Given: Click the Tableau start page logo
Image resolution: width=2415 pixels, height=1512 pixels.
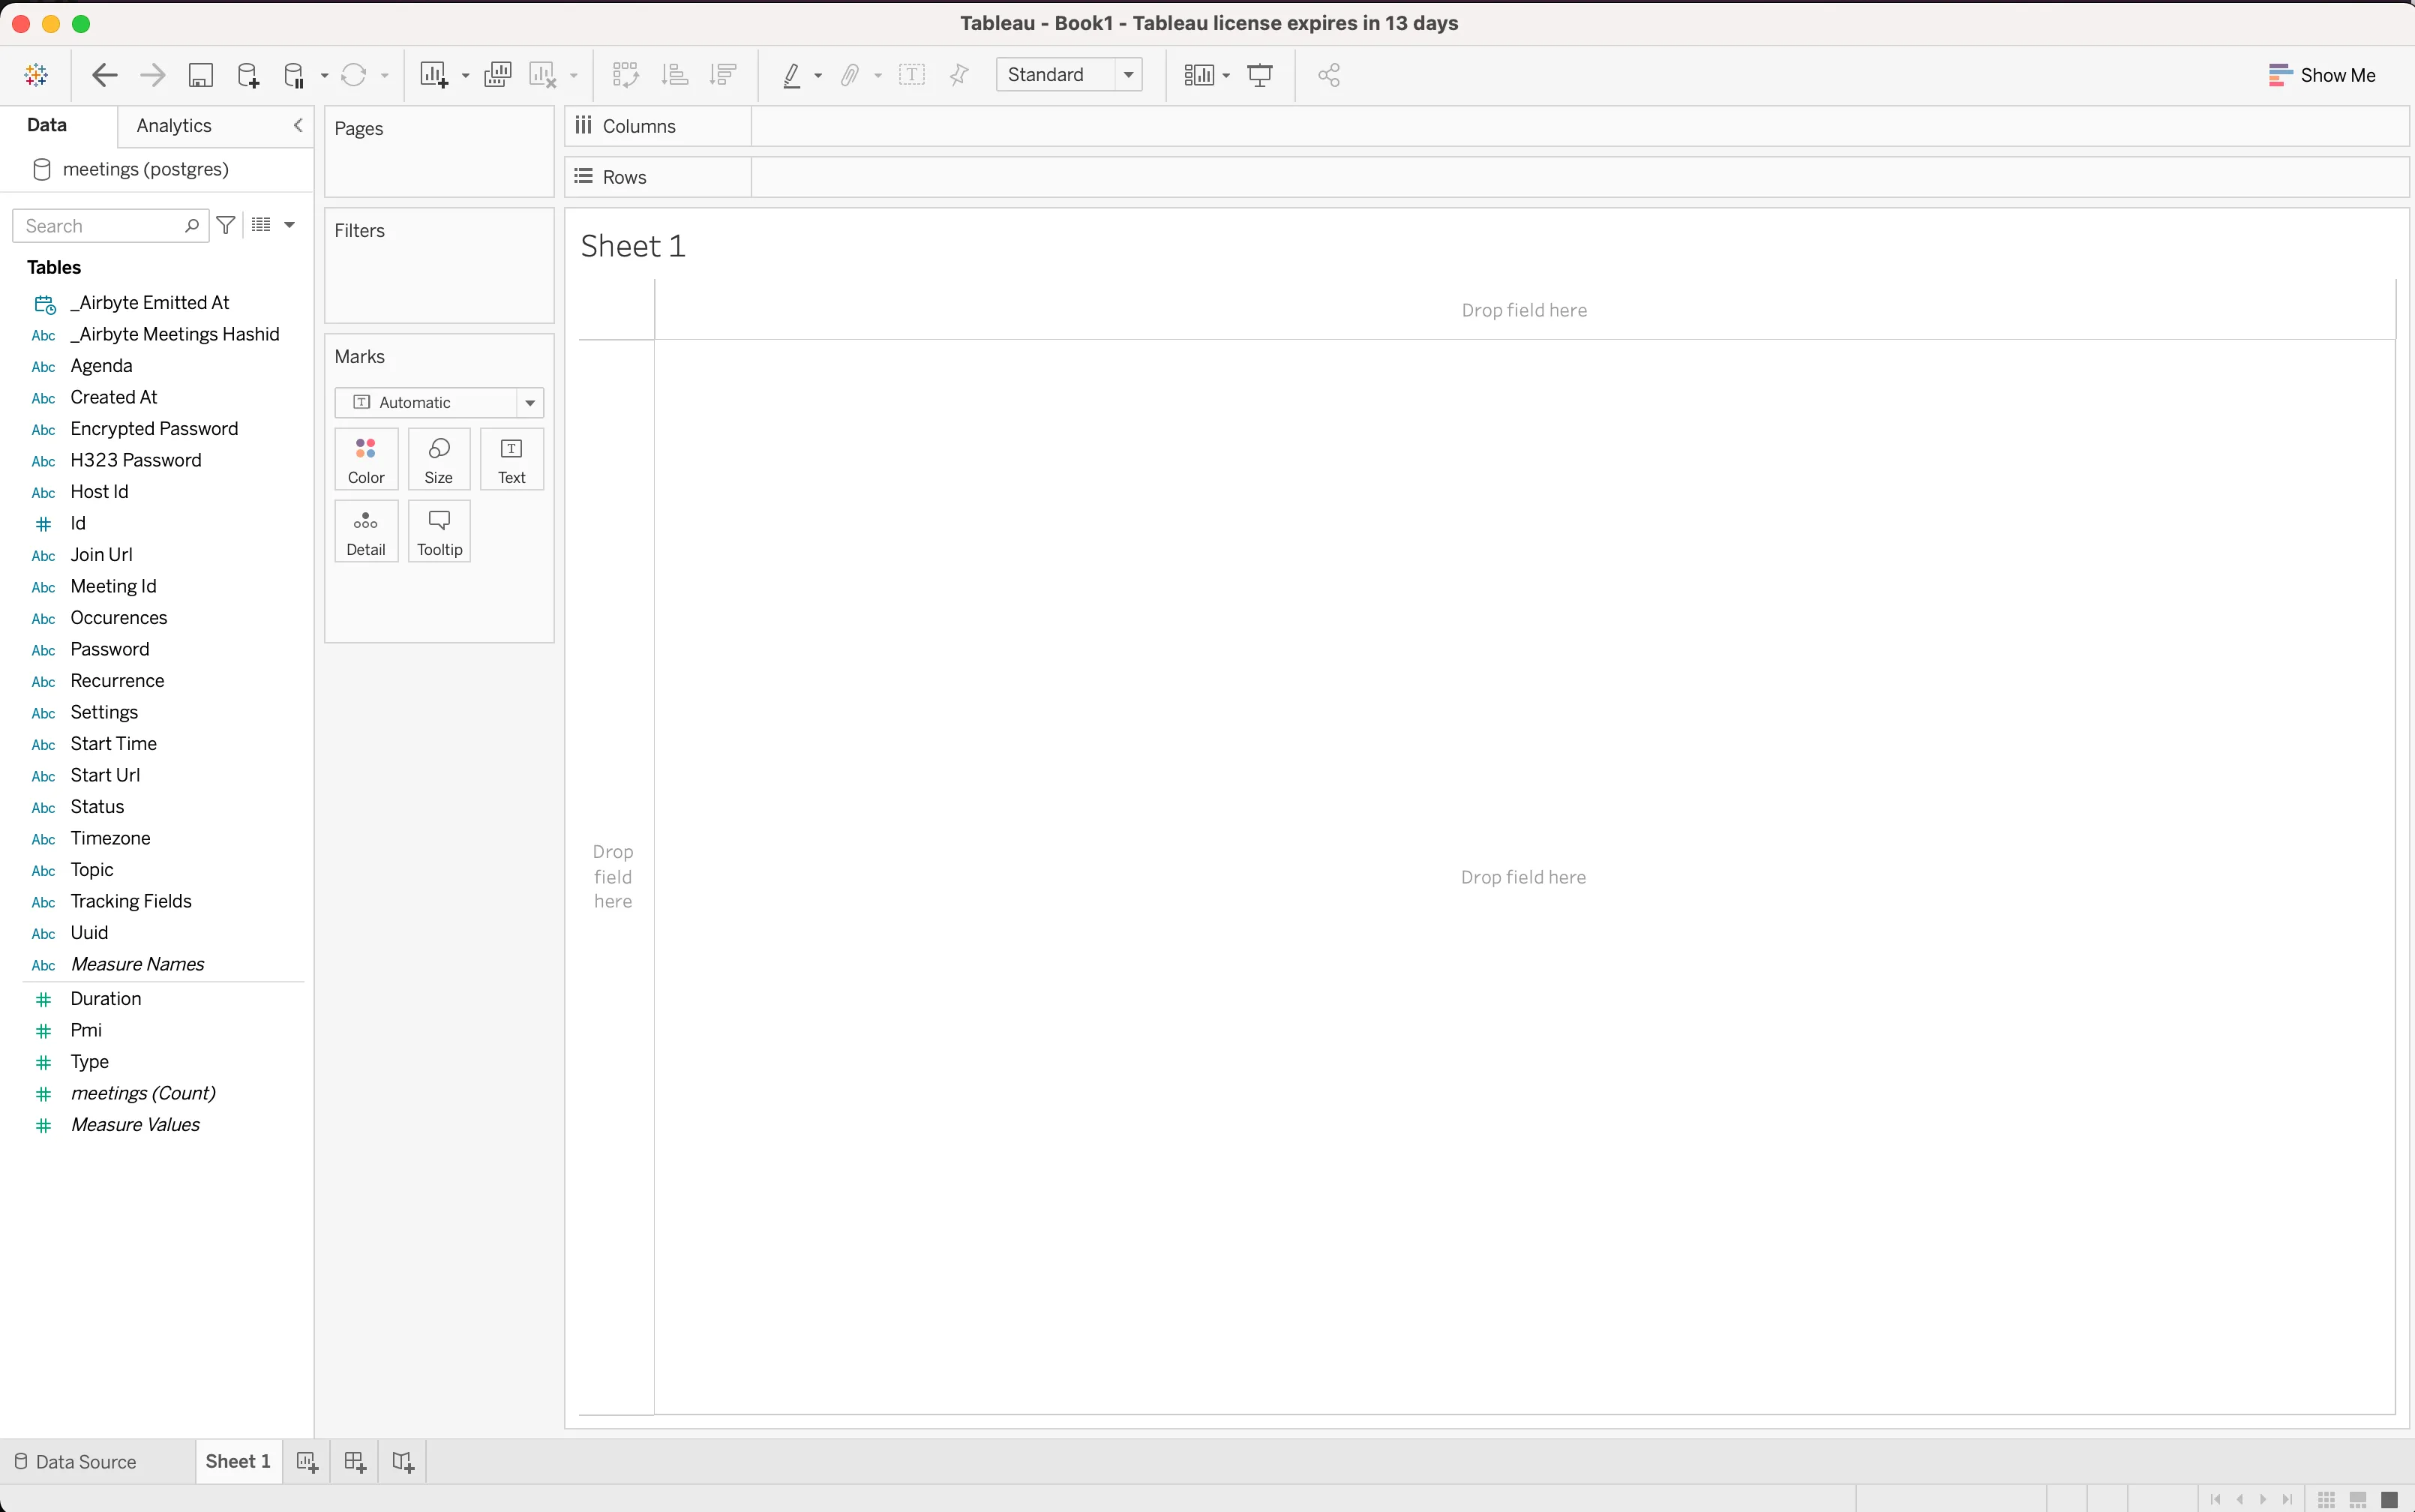Looking at the screenshot, I should pyautogui.click(x=36, y=75).
